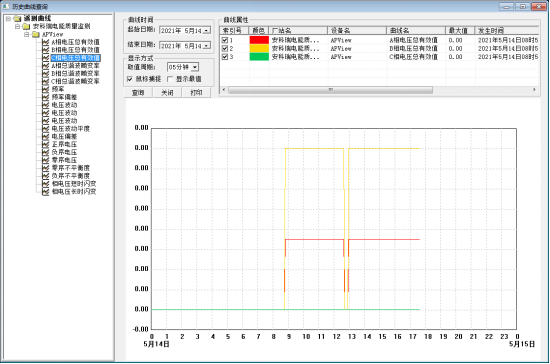Click chart icon beside A相电压总有效值
550x364 pixels.
coord(45,42)
